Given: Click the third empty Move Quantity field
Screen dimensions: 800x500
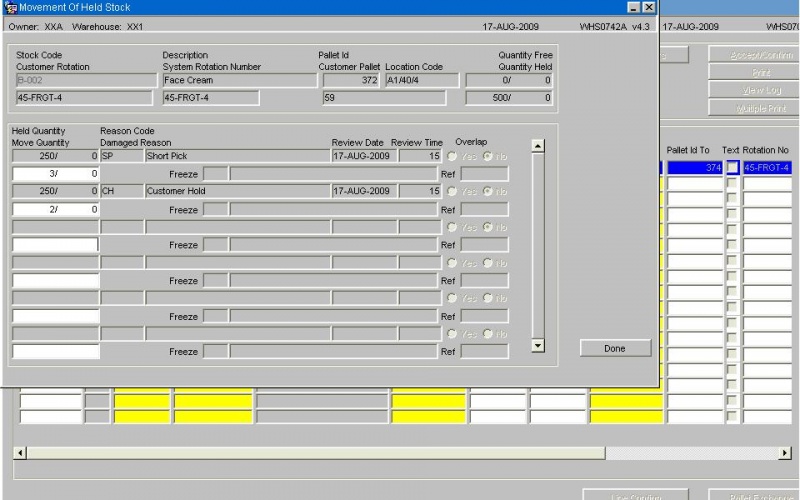Looking at the screenshot, I should click(x=55, y=316).
